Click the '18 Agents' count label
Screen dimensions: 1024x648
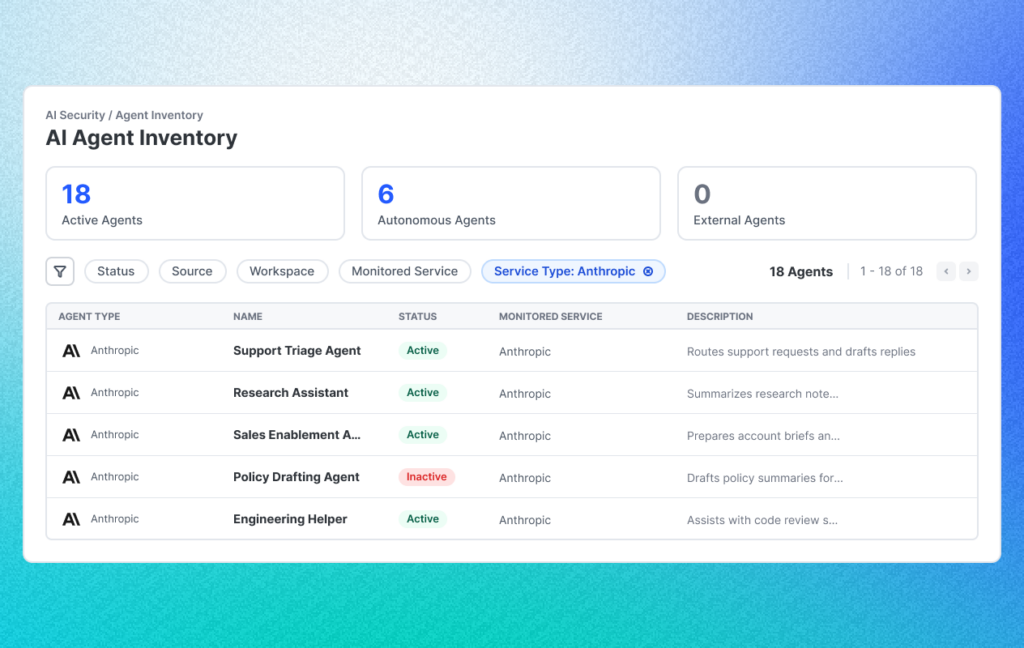[x=801, y=272]
